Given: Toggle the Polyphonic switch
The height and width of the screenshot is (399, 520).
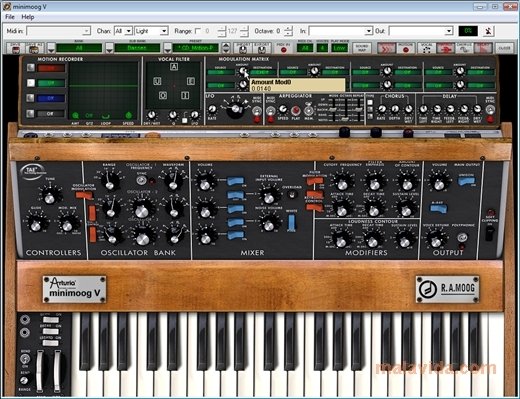Looking at the screenshot, I should (x=462, y=238).
